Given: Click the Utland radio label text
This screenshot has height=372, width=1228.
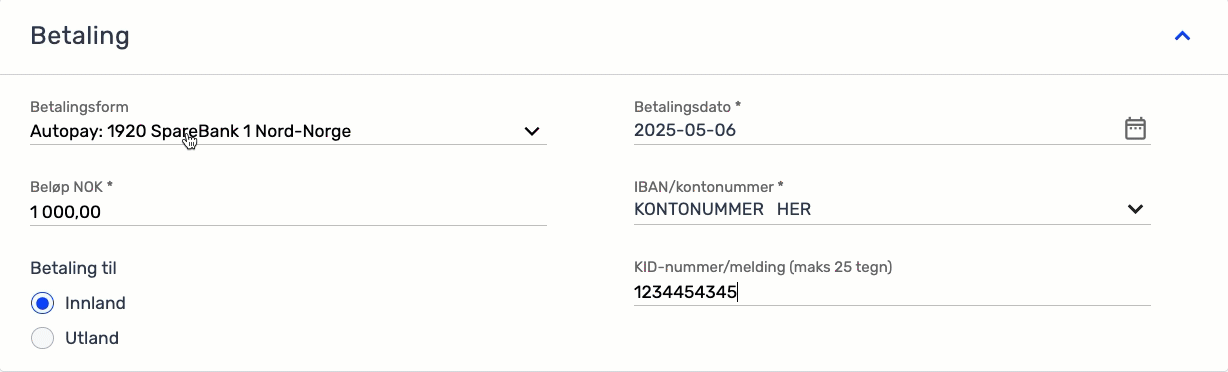Looking at the screenshot, I should 92,338.
